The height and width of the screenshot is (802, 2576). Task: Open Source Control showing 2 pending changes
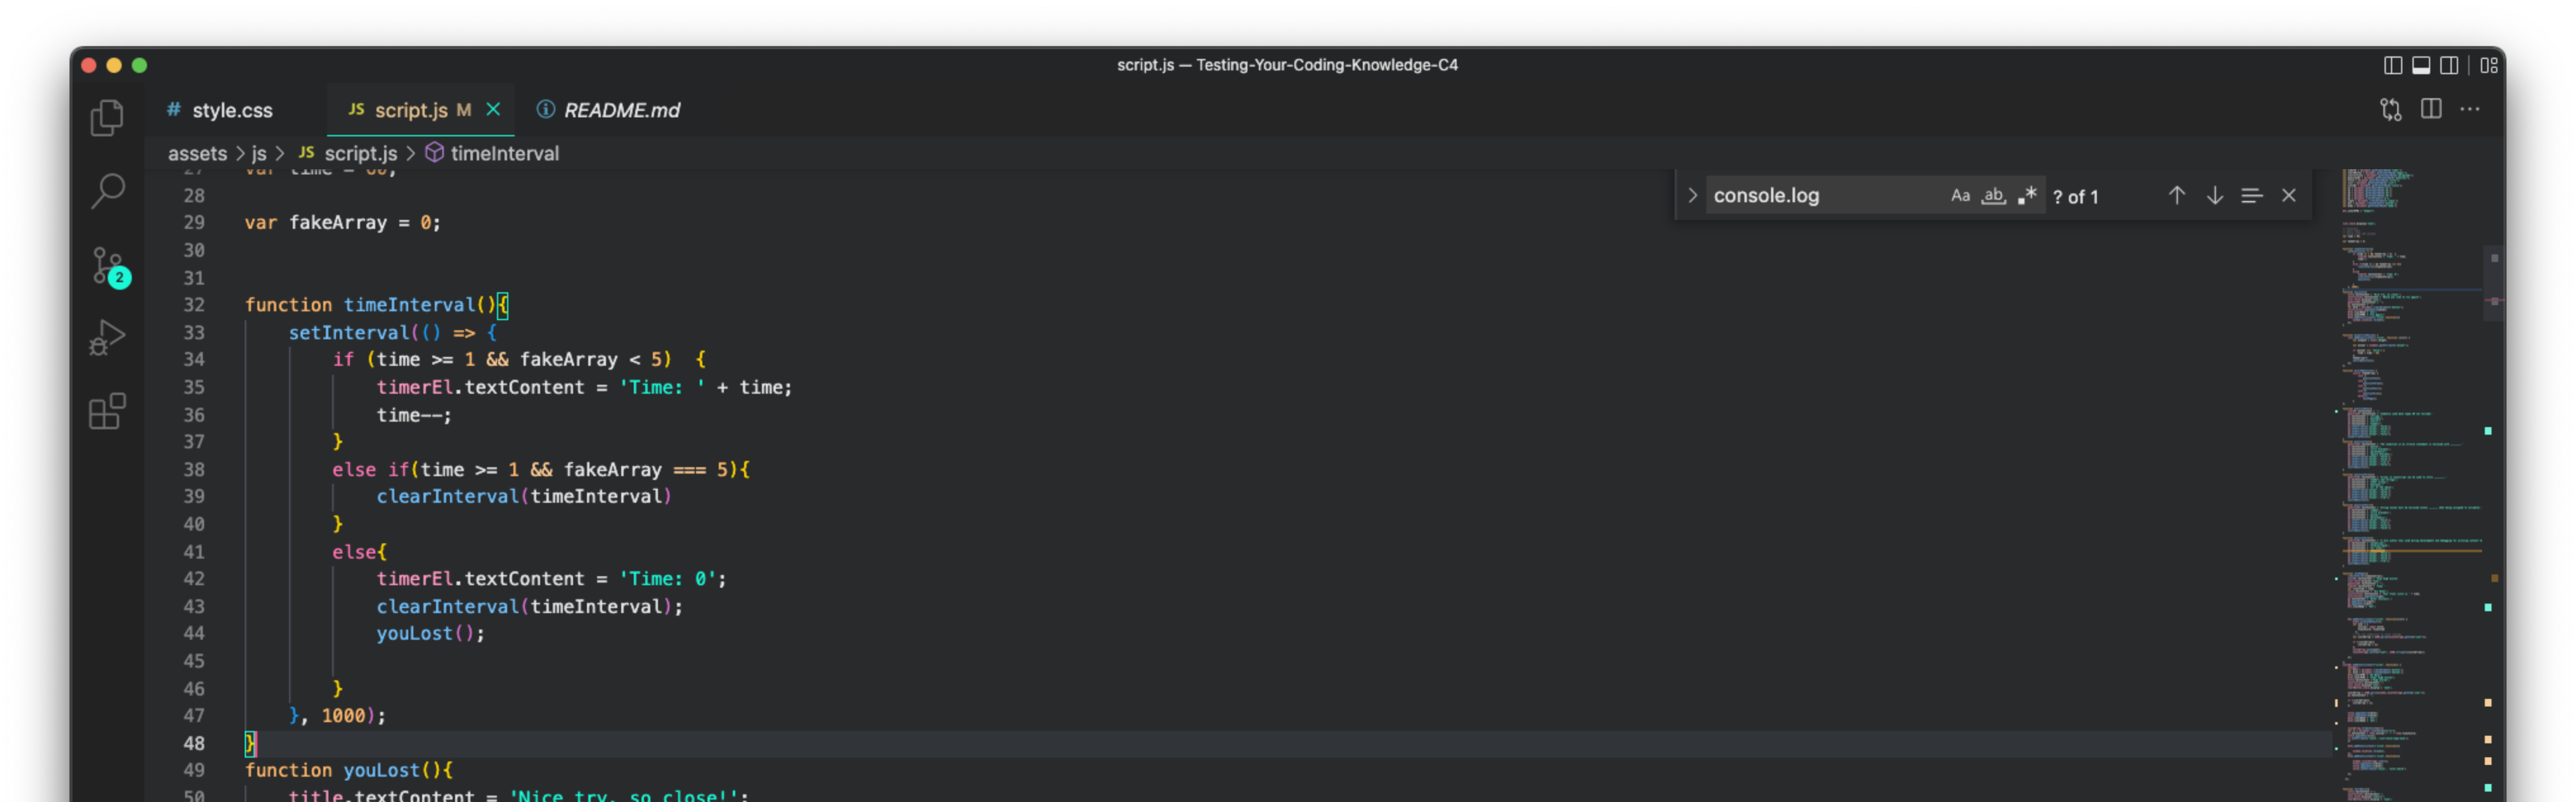[x=107, y=265]
